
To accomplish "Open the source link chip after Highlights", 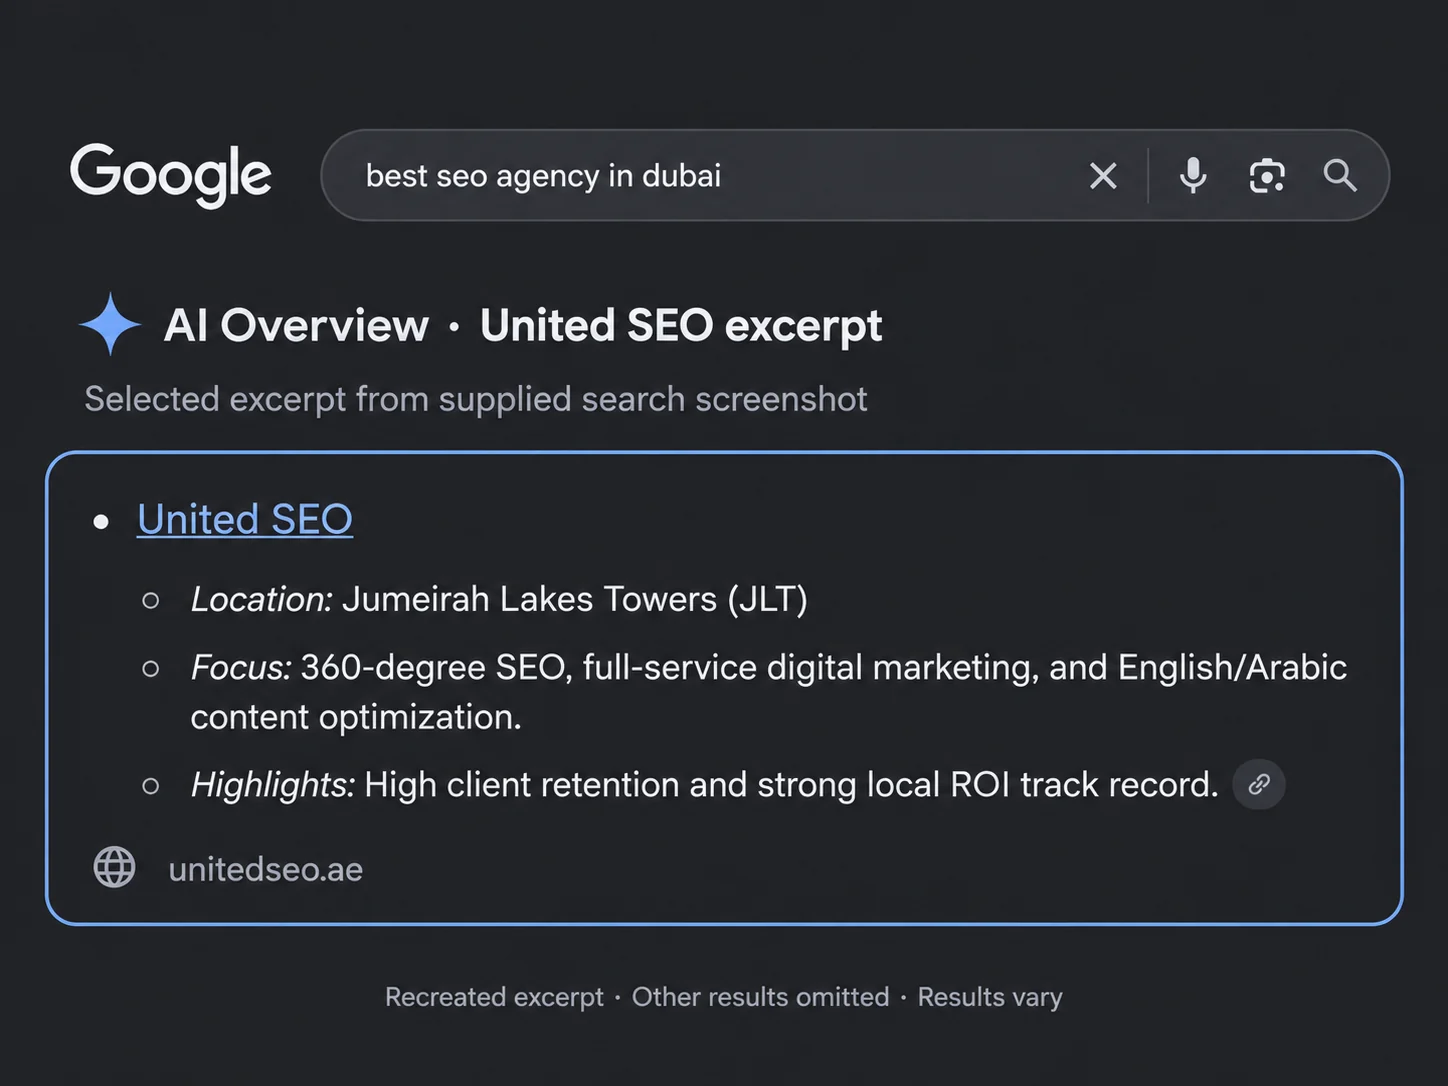I will (1259, 784).
